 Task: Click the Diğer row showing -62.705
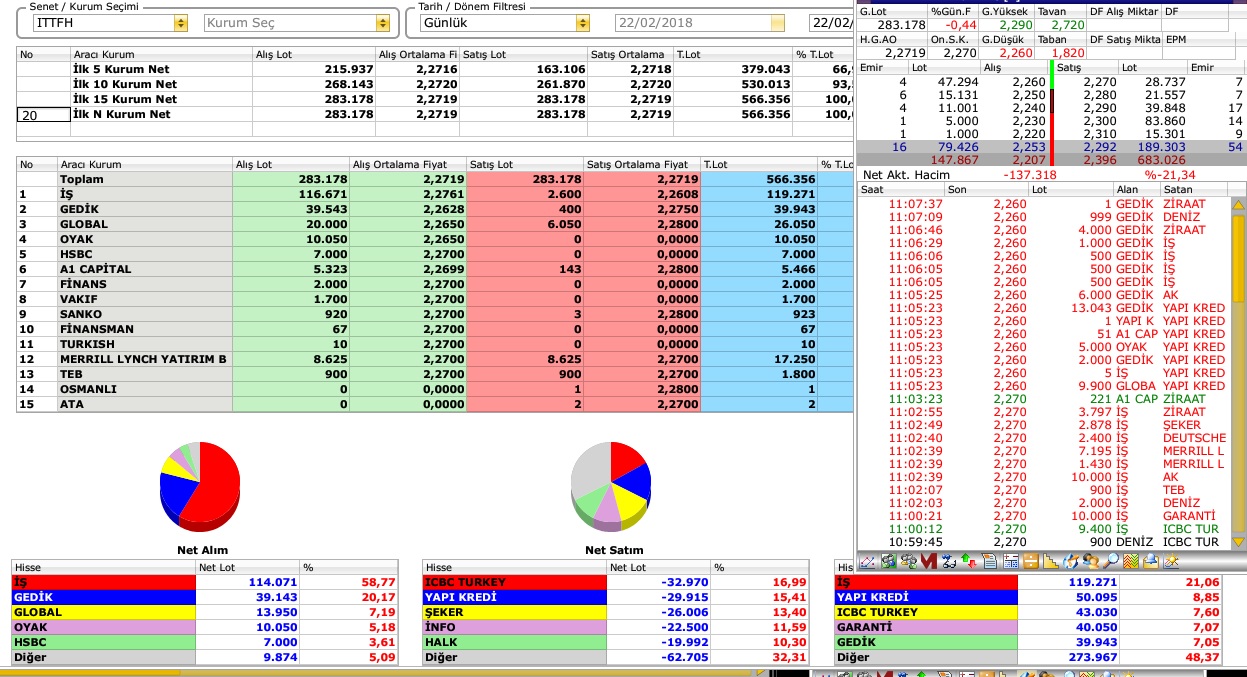(618, 657)
